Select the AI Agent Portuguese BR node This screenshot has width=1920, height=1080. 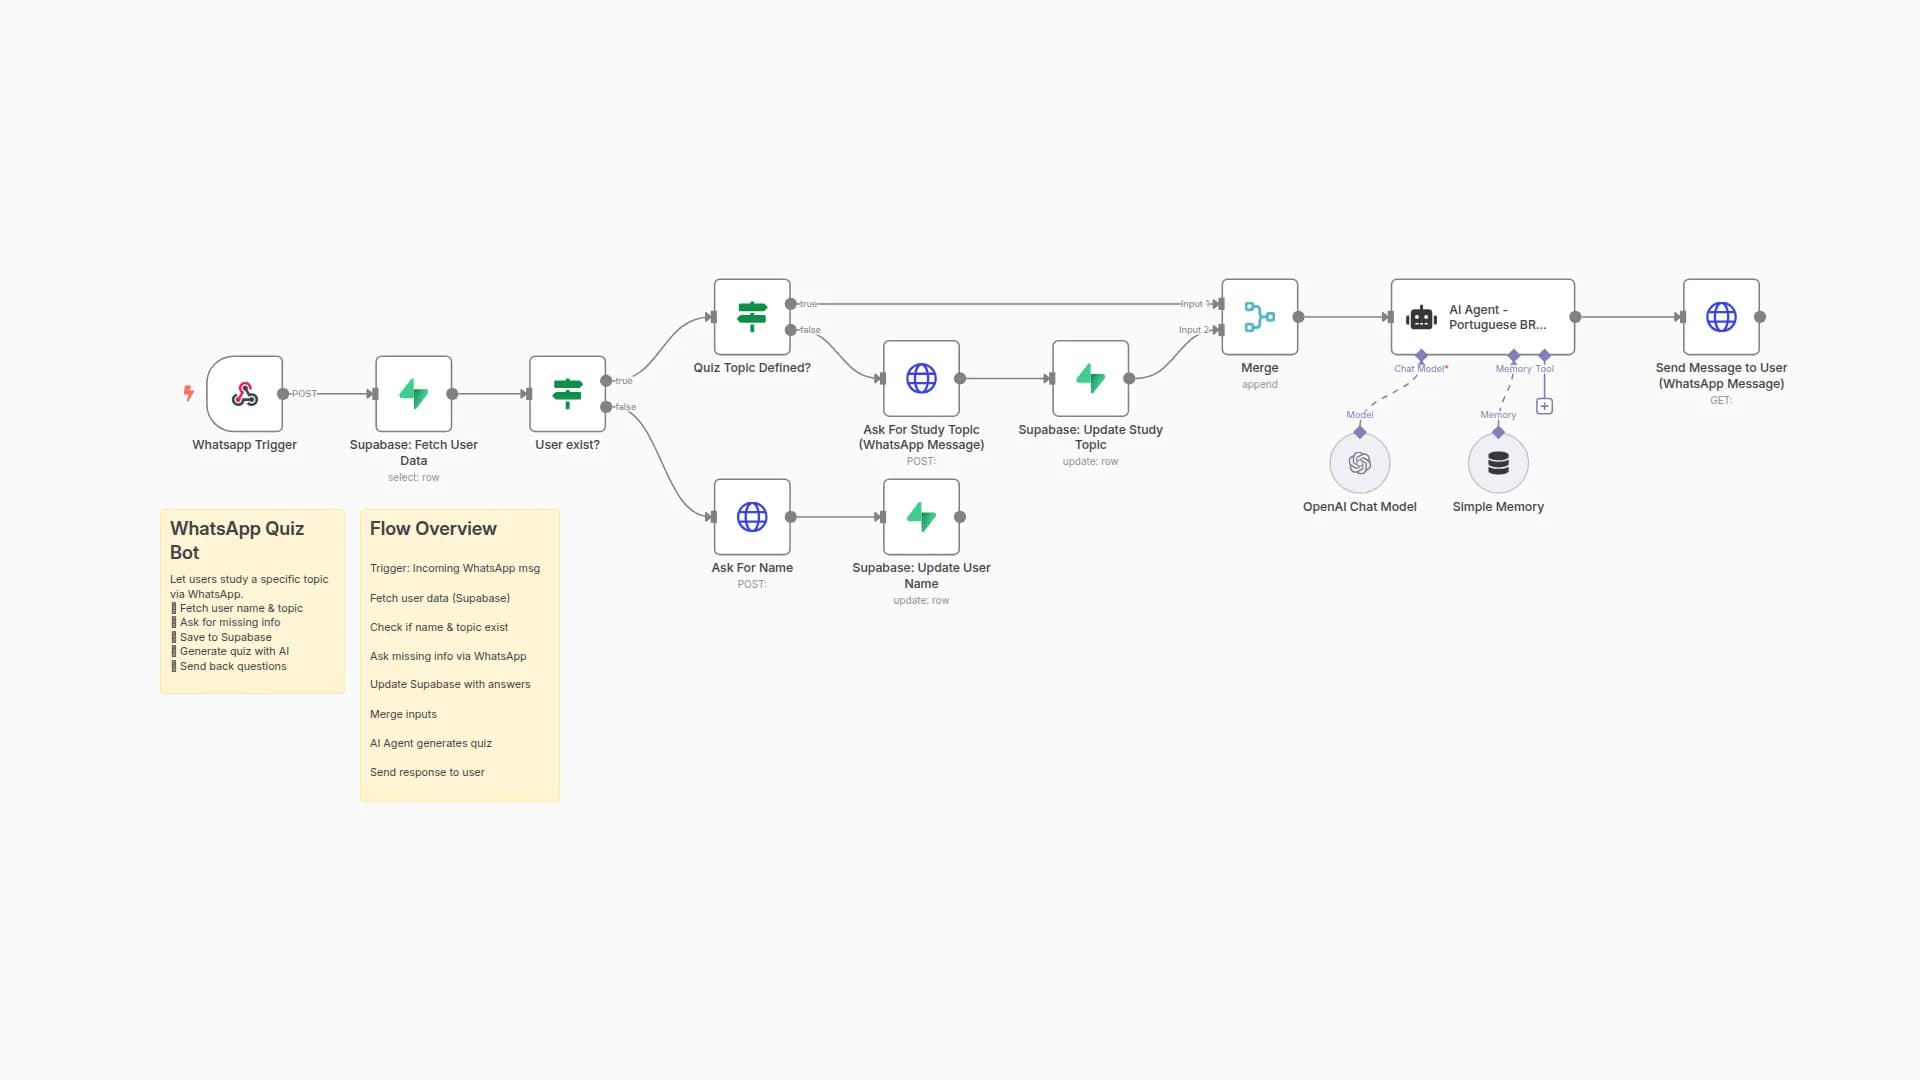[x=1482, y=317]
